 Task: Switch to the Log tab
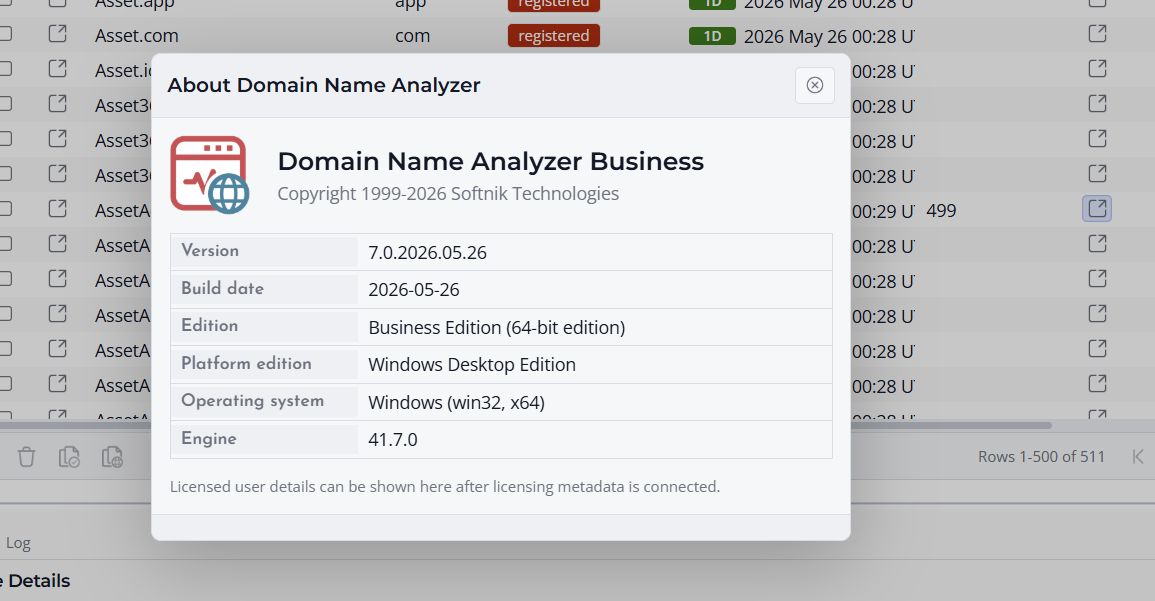[18, 543]
